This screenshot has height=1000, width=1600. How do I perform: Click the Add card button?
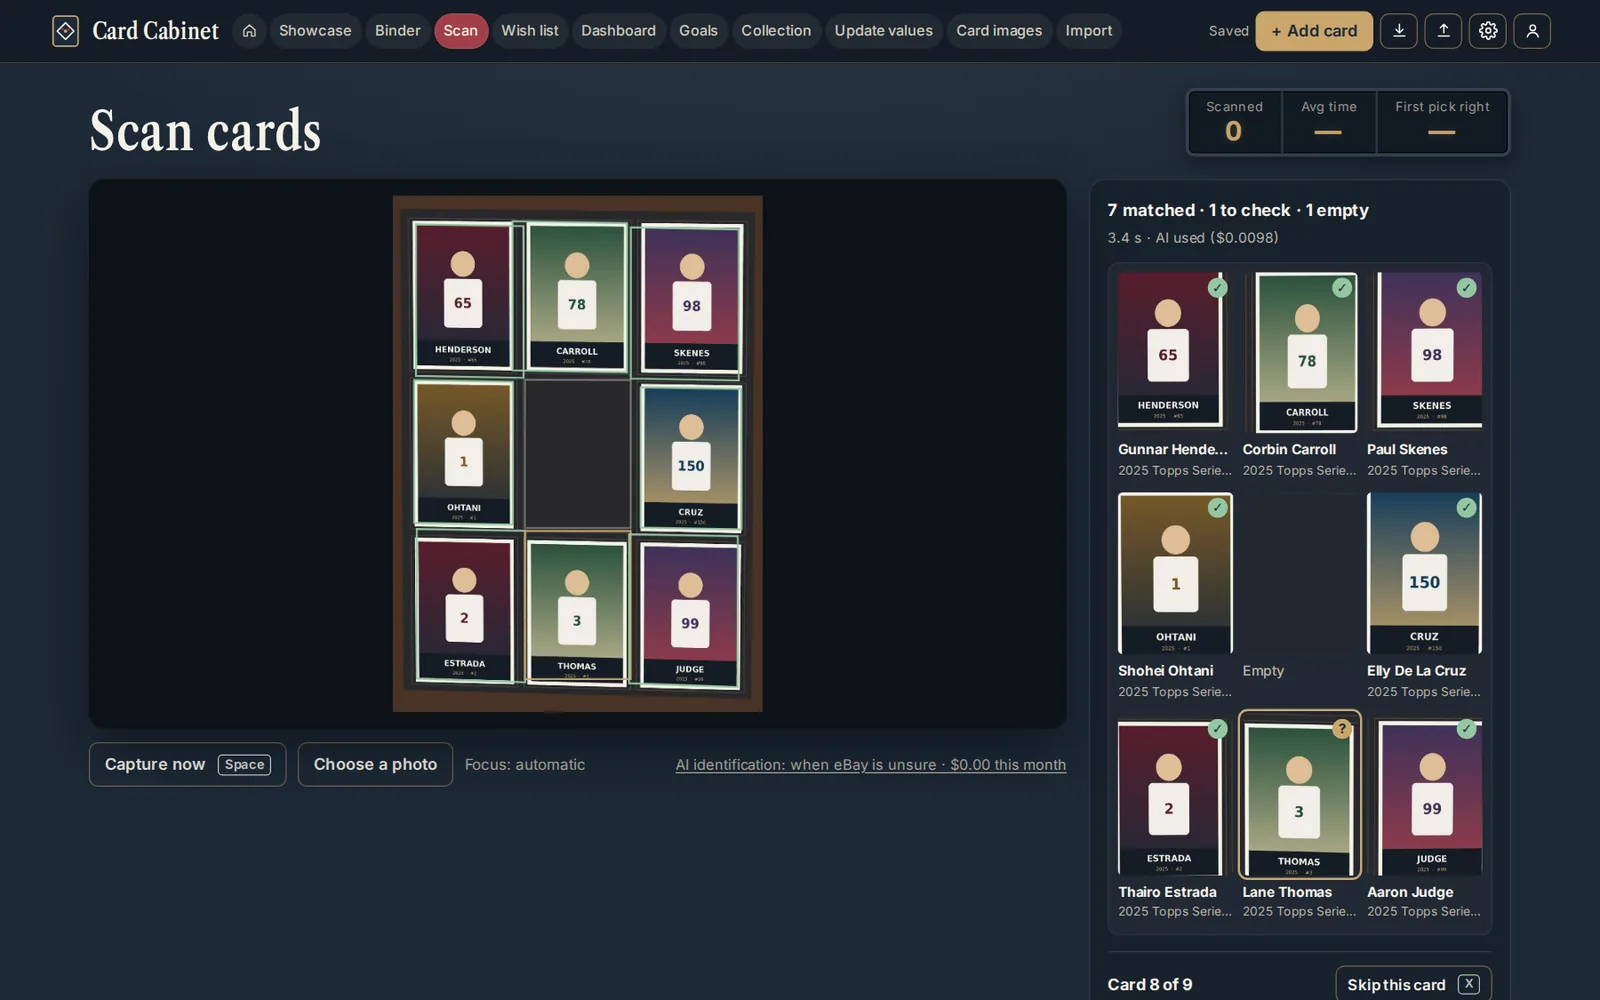[x=1314, y=31]
